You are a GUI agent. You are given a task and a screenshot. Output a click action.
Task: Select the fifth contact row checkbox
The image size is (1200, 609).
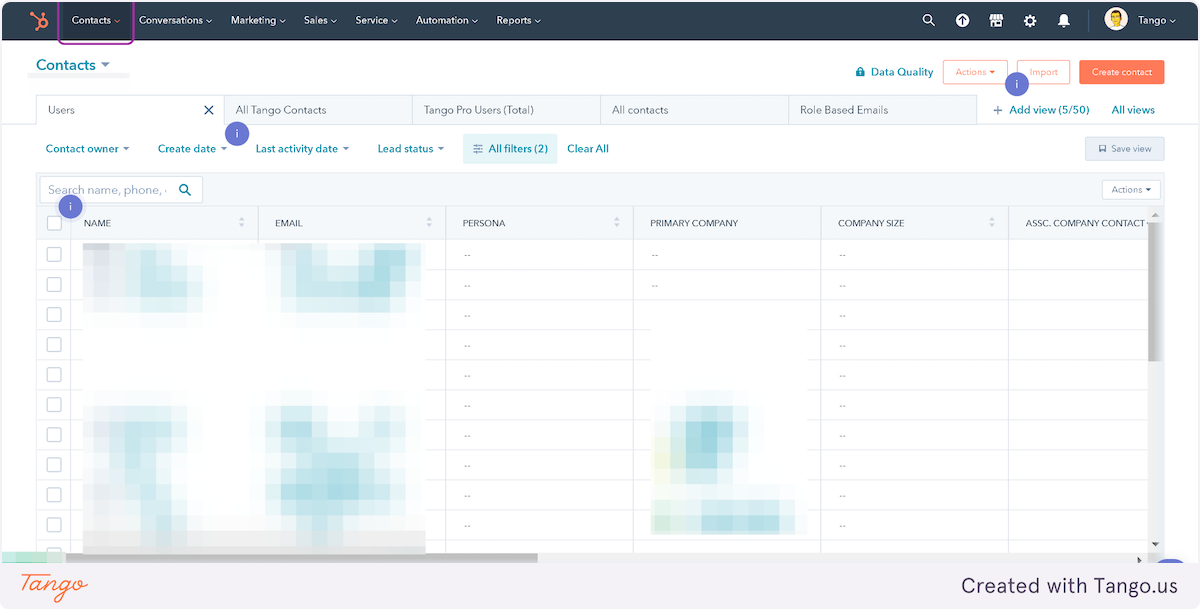coord(54,374)
